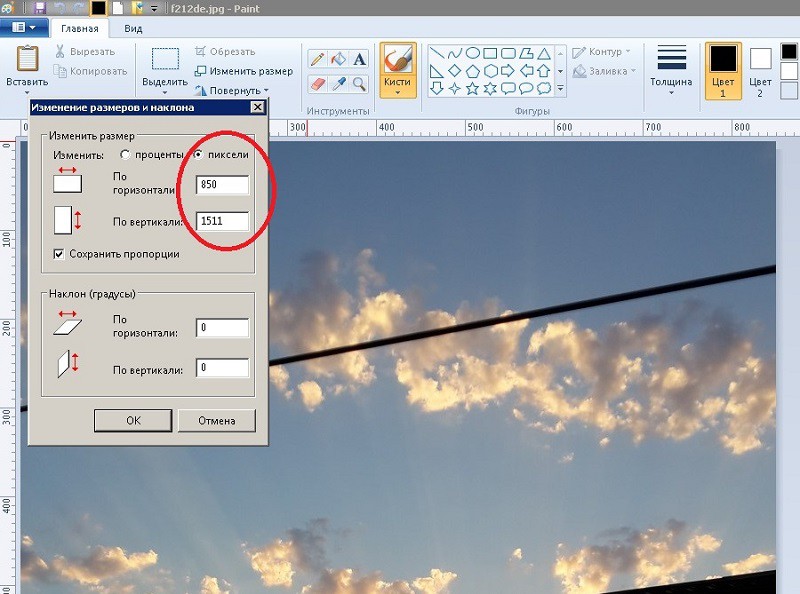Open the Повернуть rotate dropdown
The image size is (800, 594).
[x=237, y=91]
